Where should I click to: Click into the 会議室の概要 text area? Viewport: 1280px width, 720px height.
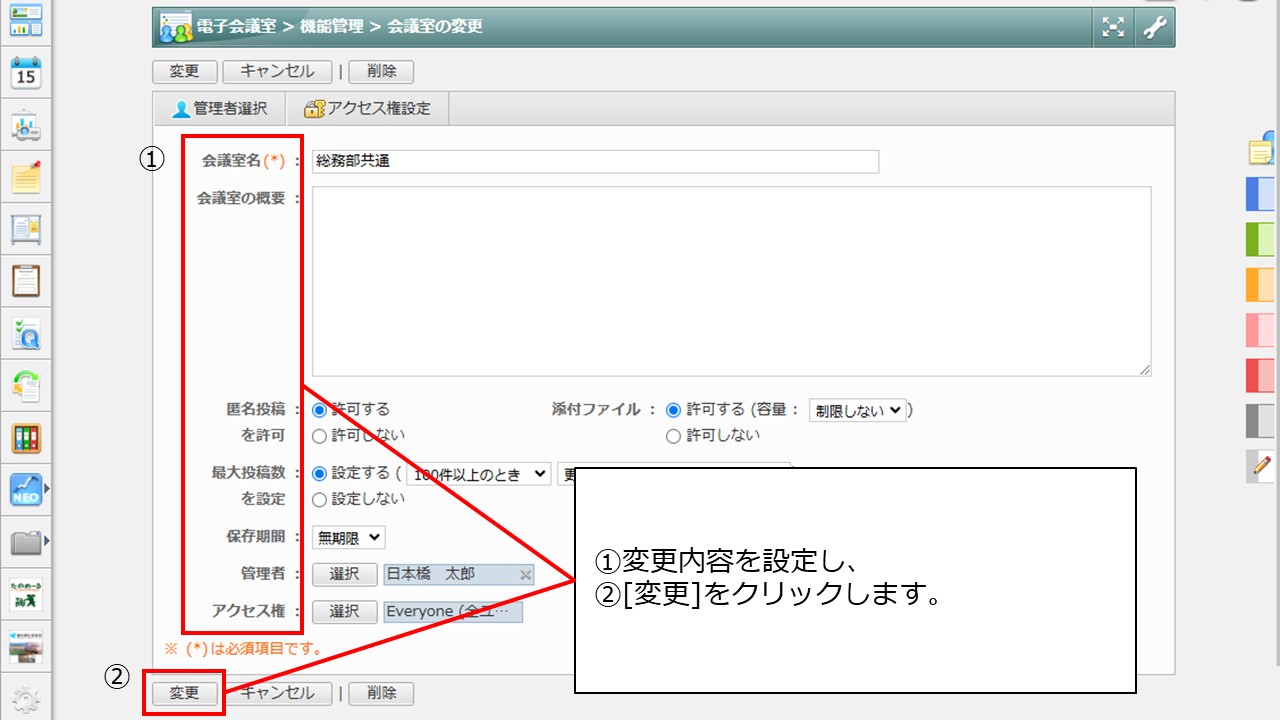pyautogui.click(x=731, y=281)
